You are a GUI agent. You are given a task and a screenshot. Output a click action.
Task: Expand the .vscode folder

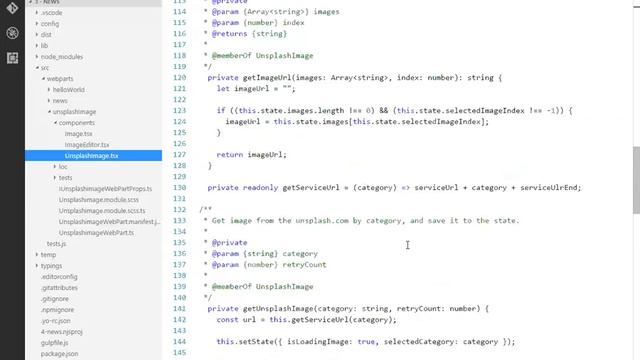(51, 13)
